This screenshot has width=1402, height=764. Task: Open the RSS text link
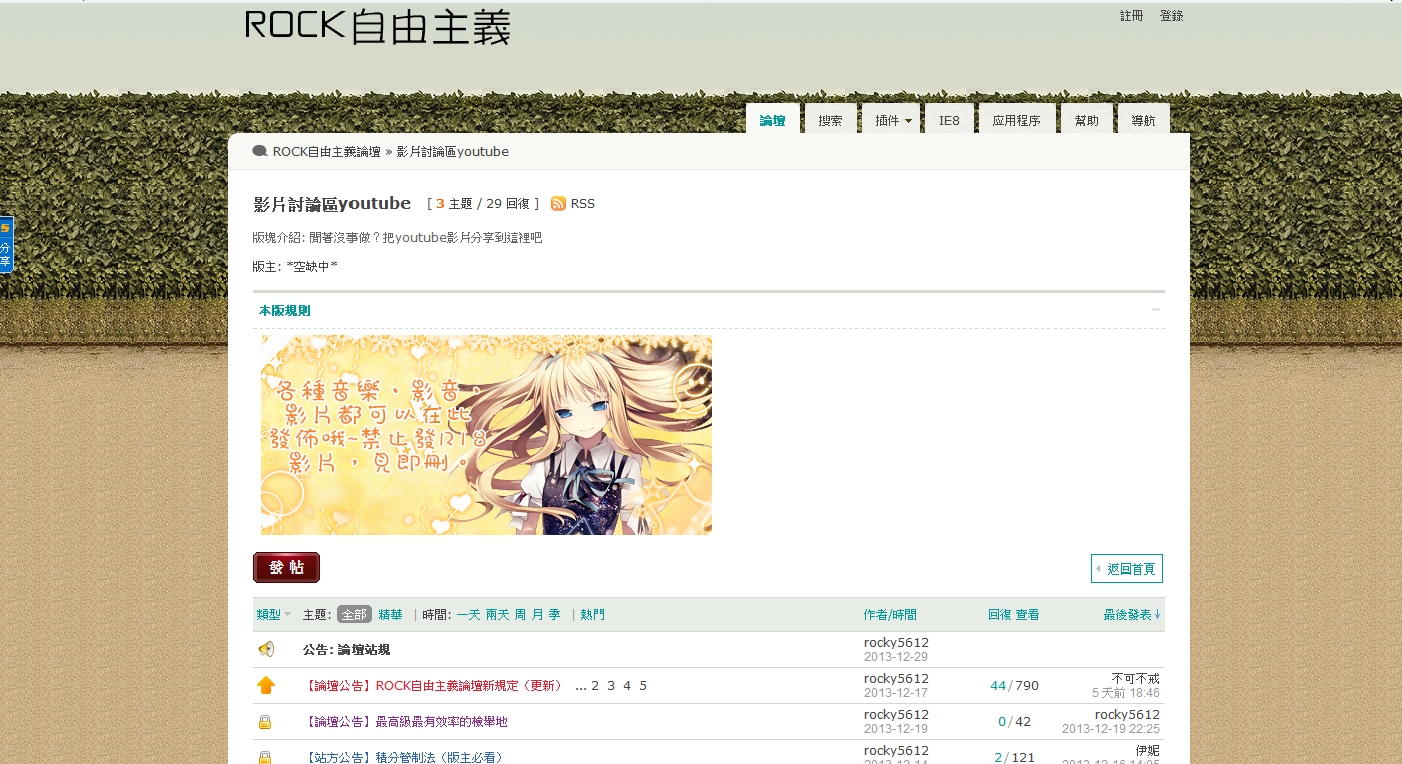tap(583, 203)
